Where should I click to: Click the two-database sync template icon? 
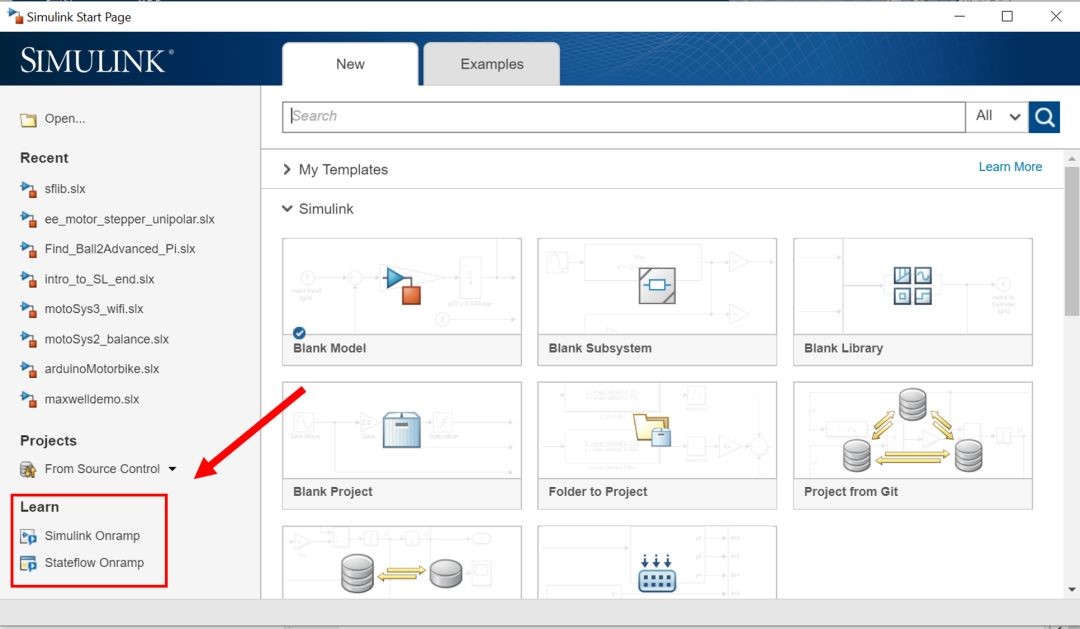click(402, 572)
